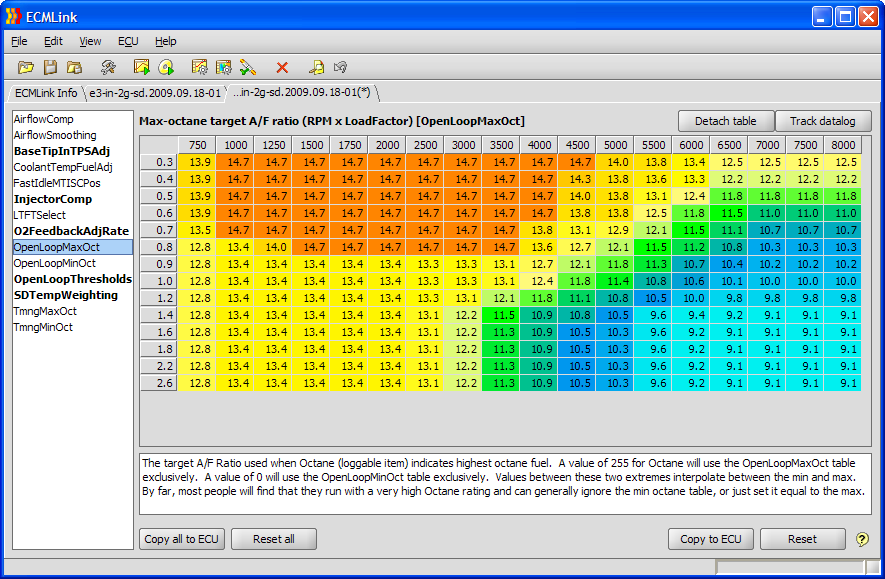885x579 pixels.
Task: Switch to the ECMLink Info tab
Action: pyautogui.click(x=46, y=93)
